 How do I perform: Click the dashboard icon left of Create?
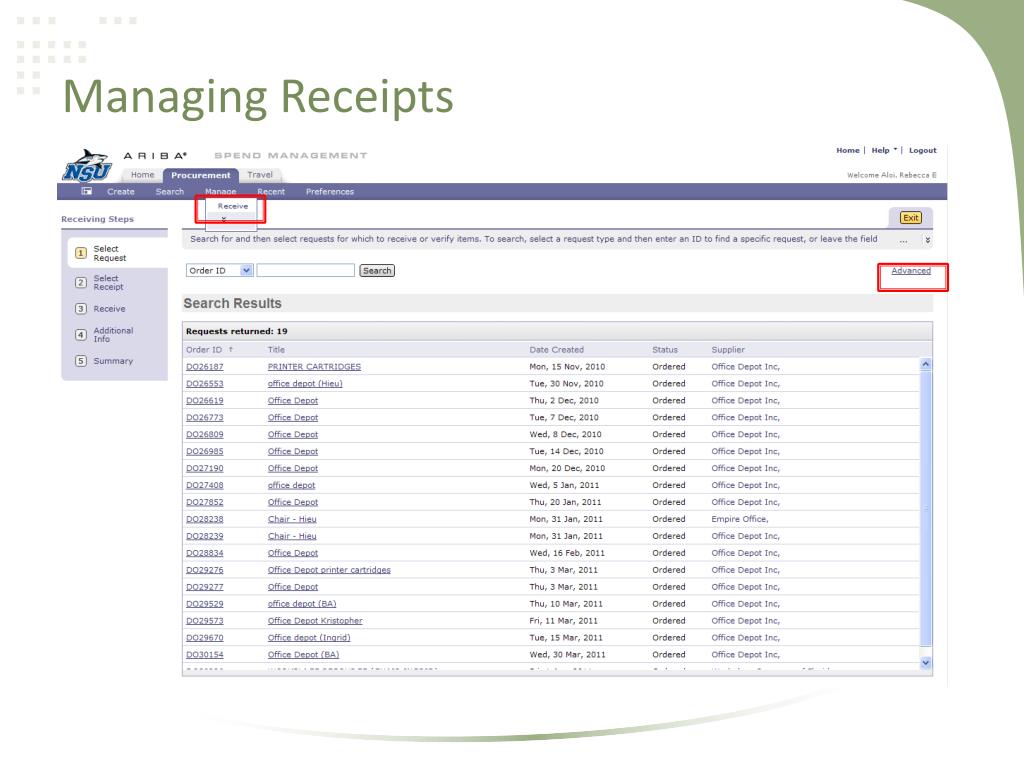(x=86, y=191)
